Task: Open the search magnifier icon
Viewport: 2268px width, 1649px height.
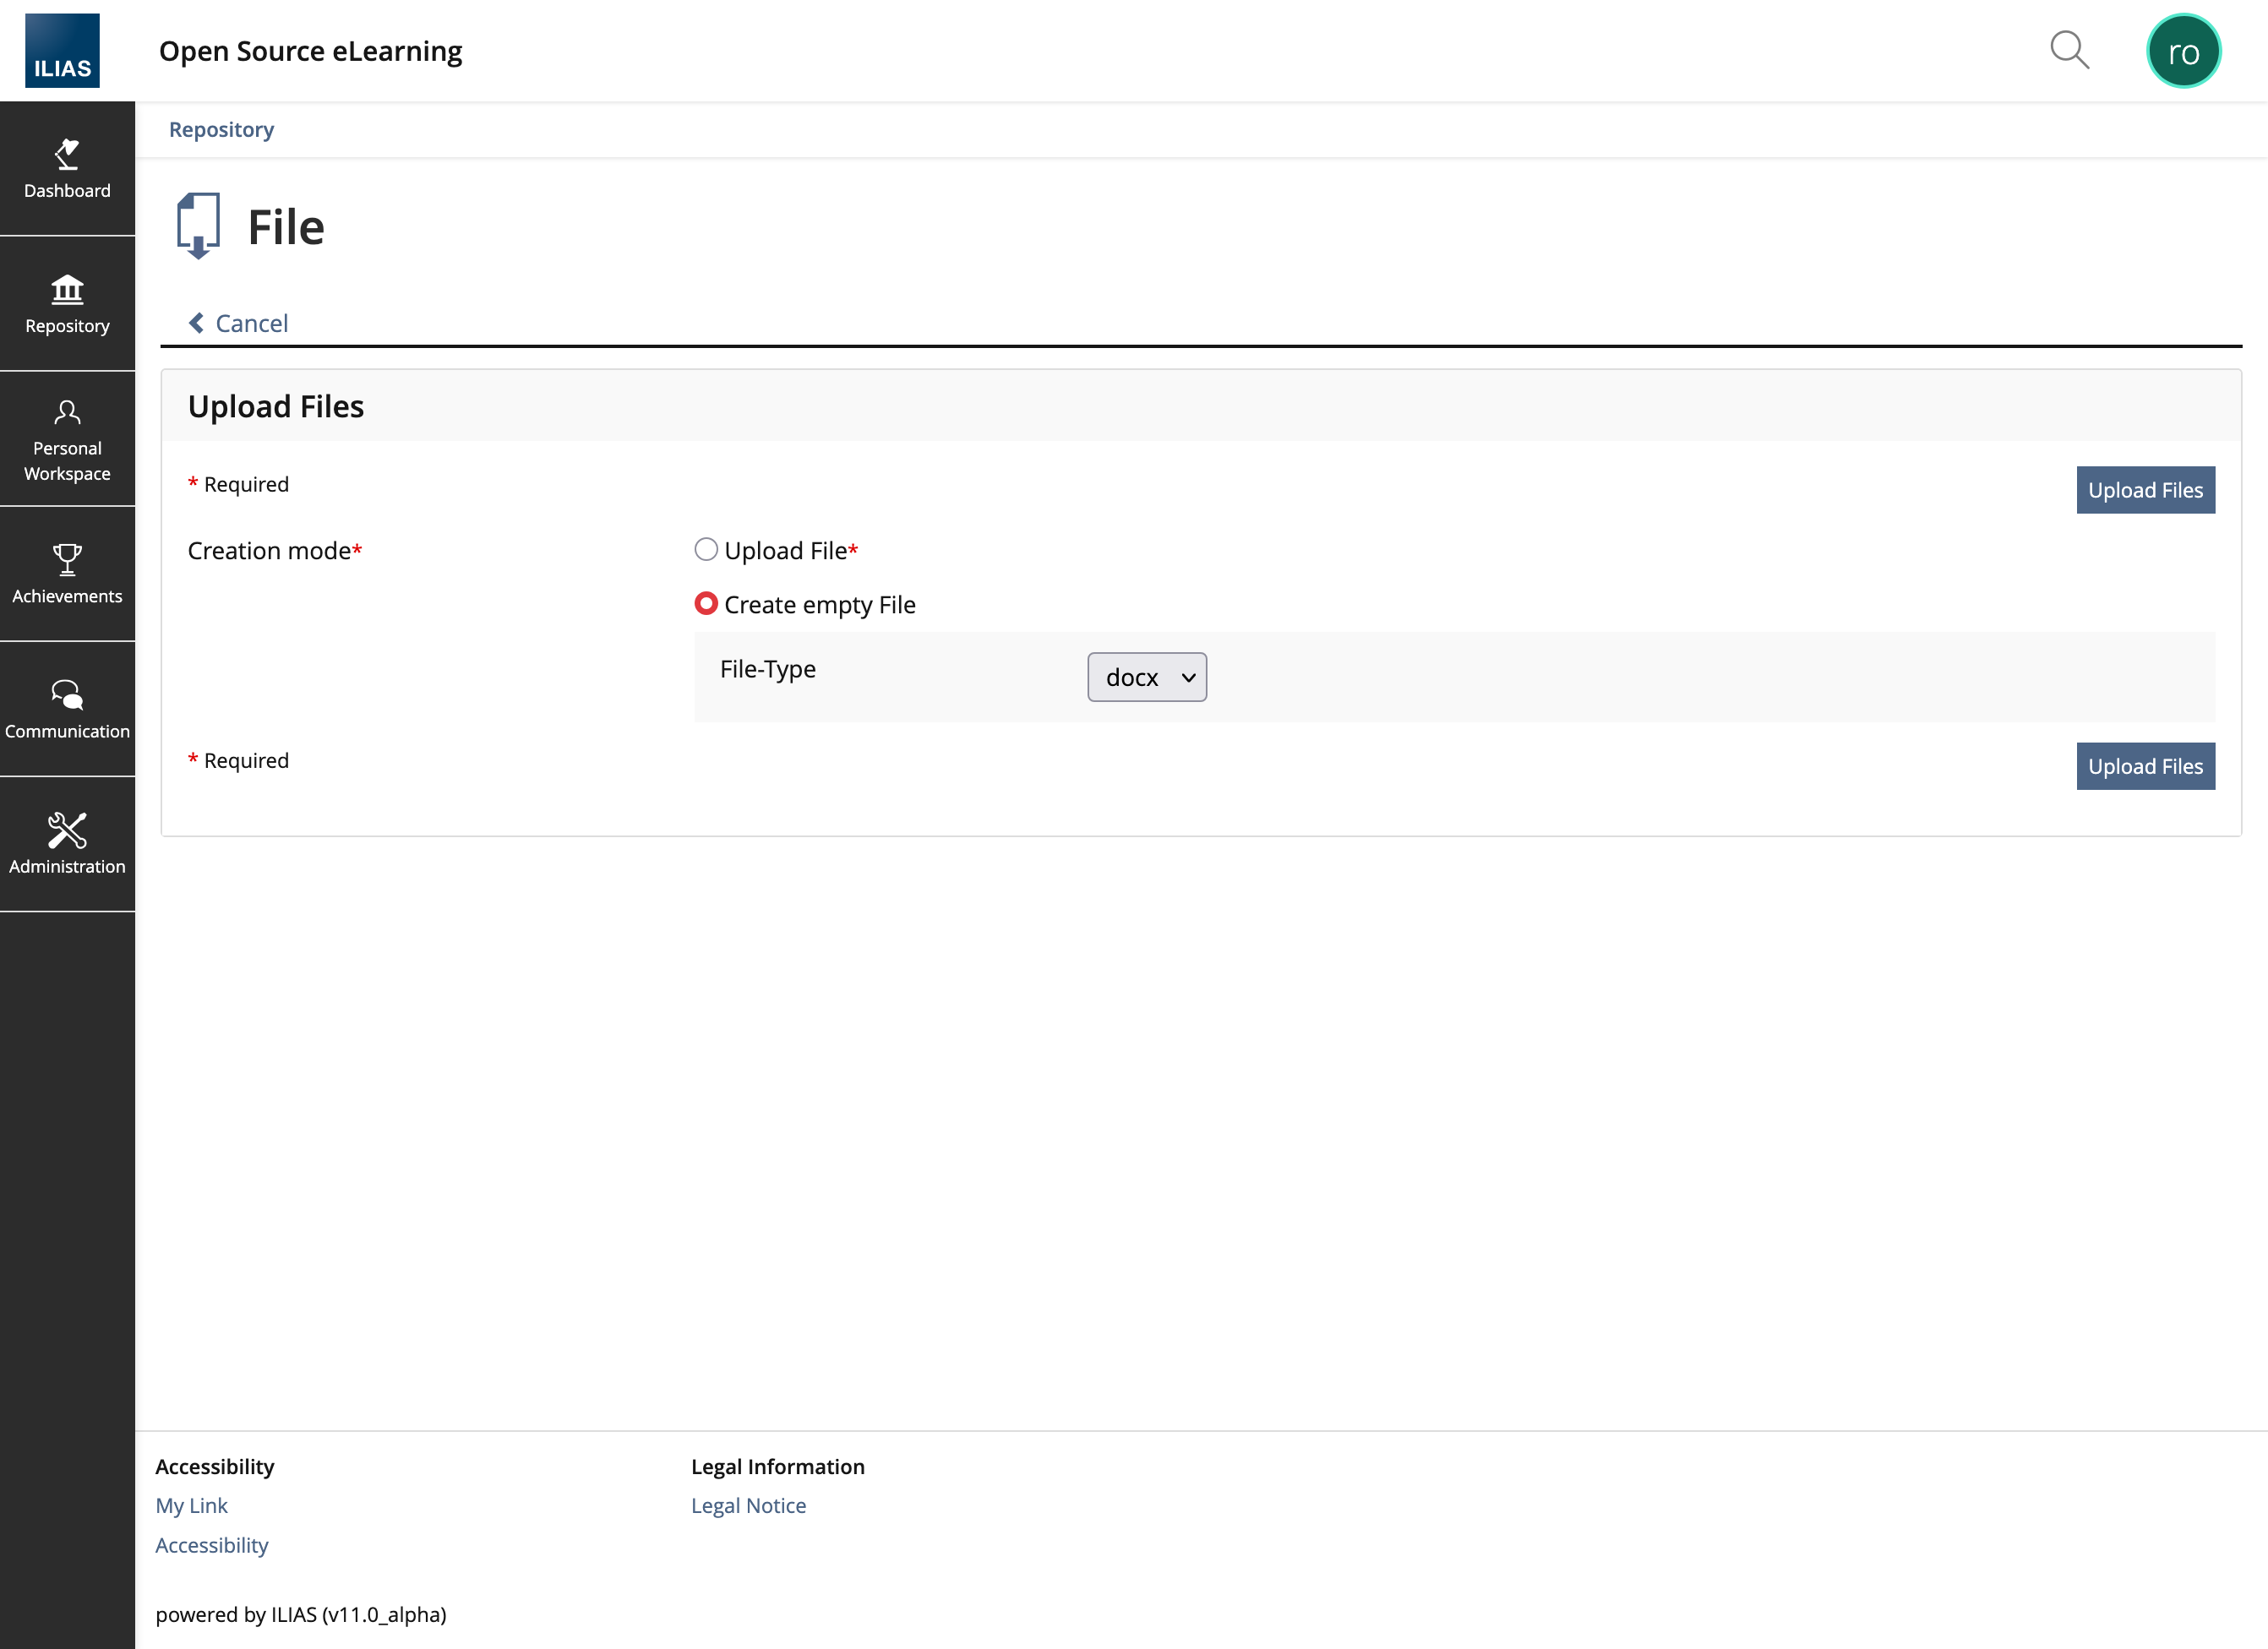Action: click(2068, 50)
